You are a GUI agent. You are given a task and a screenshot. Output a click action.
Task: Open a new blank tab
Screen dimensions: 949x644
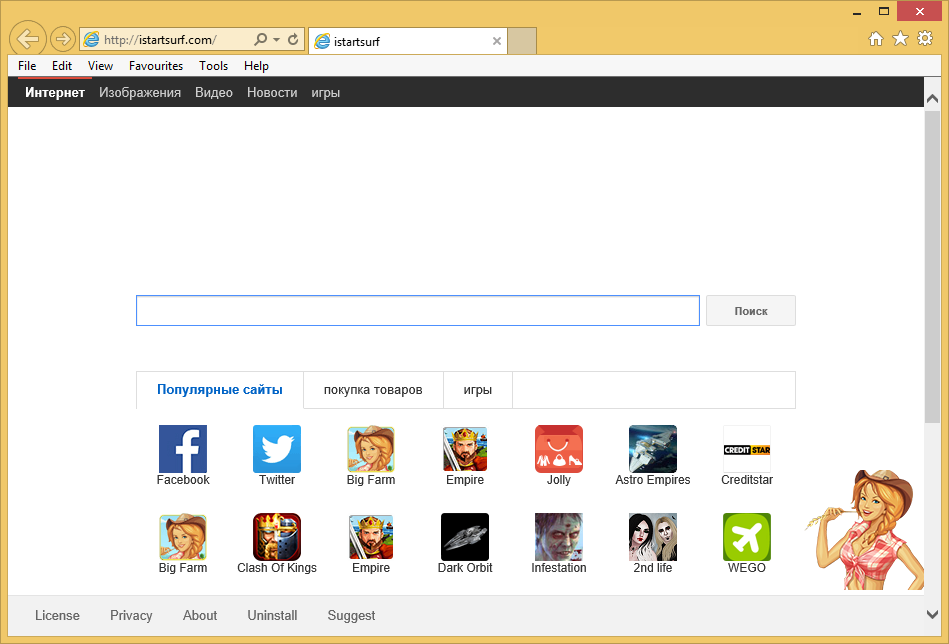click(x=522, y=41)
